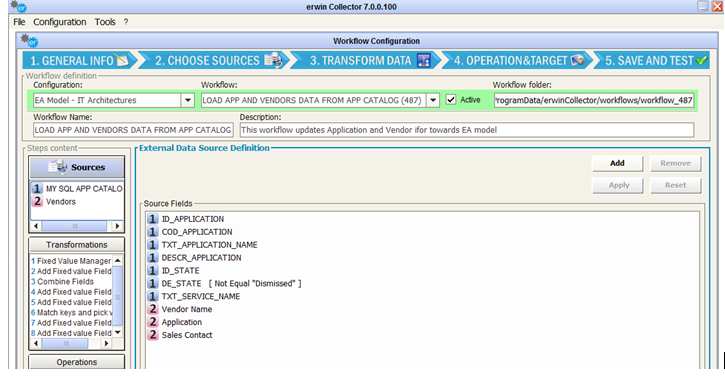Uncheck the Active checkbox
This screenshot has width=725, height=377.
pyautogui.click(x=451, y=100)
